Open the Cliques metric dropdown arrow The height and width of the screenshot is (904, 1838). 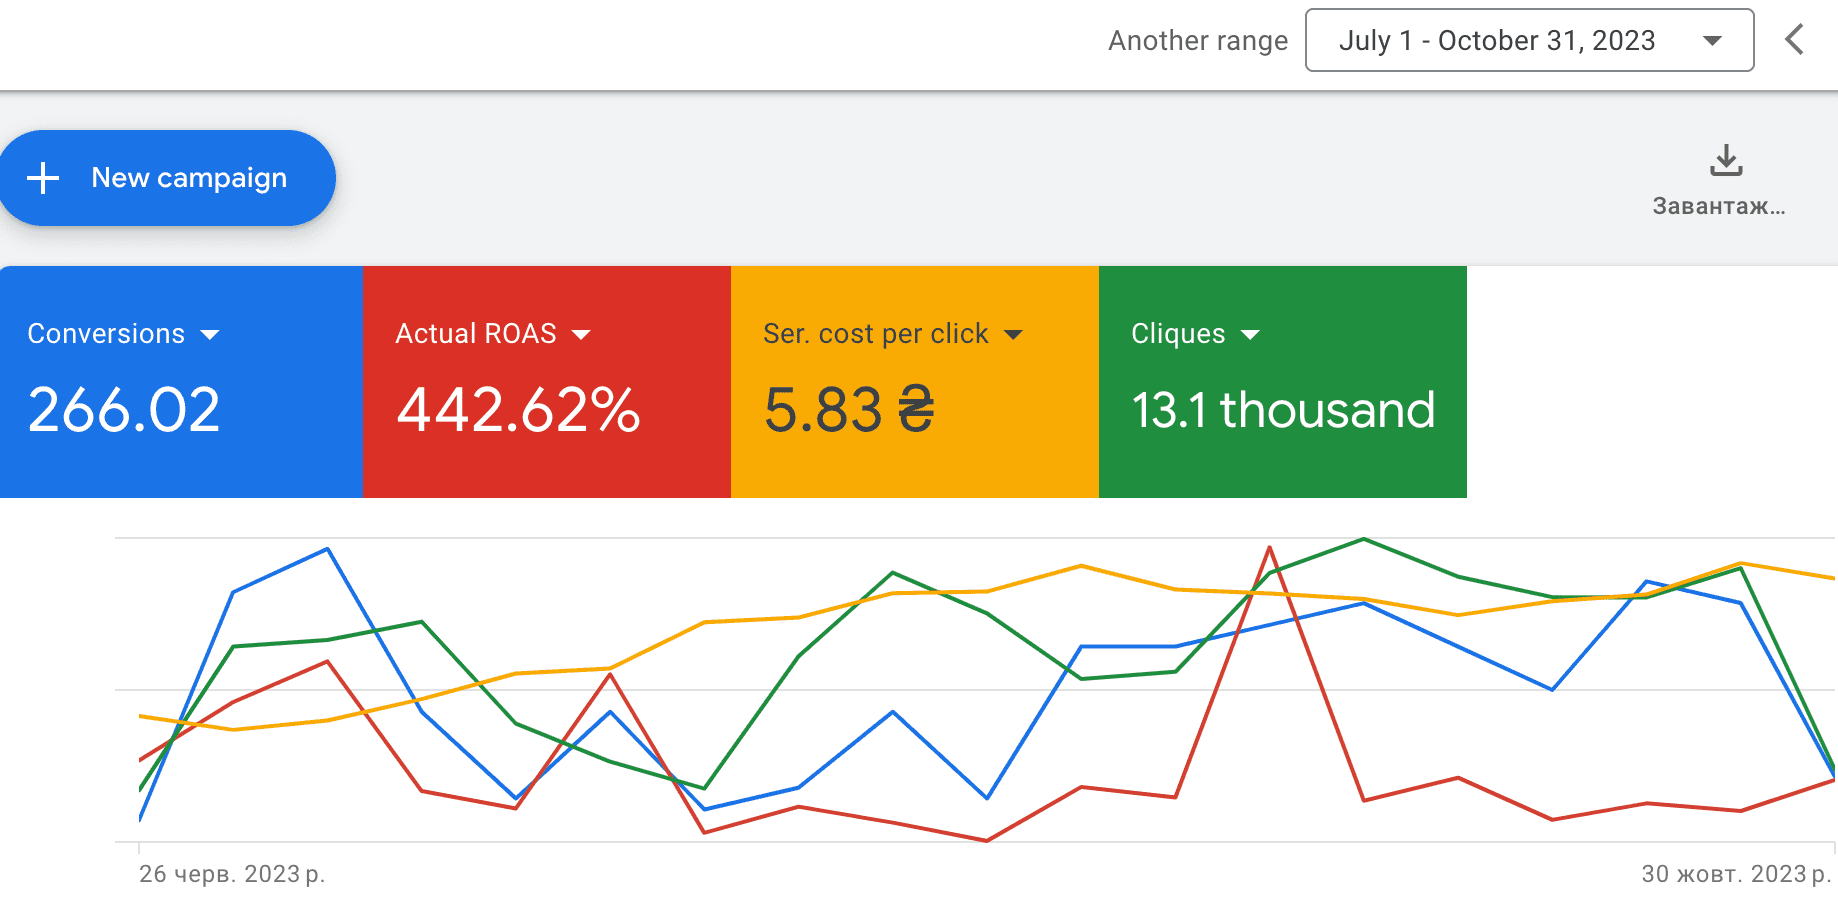point(1250,335)
